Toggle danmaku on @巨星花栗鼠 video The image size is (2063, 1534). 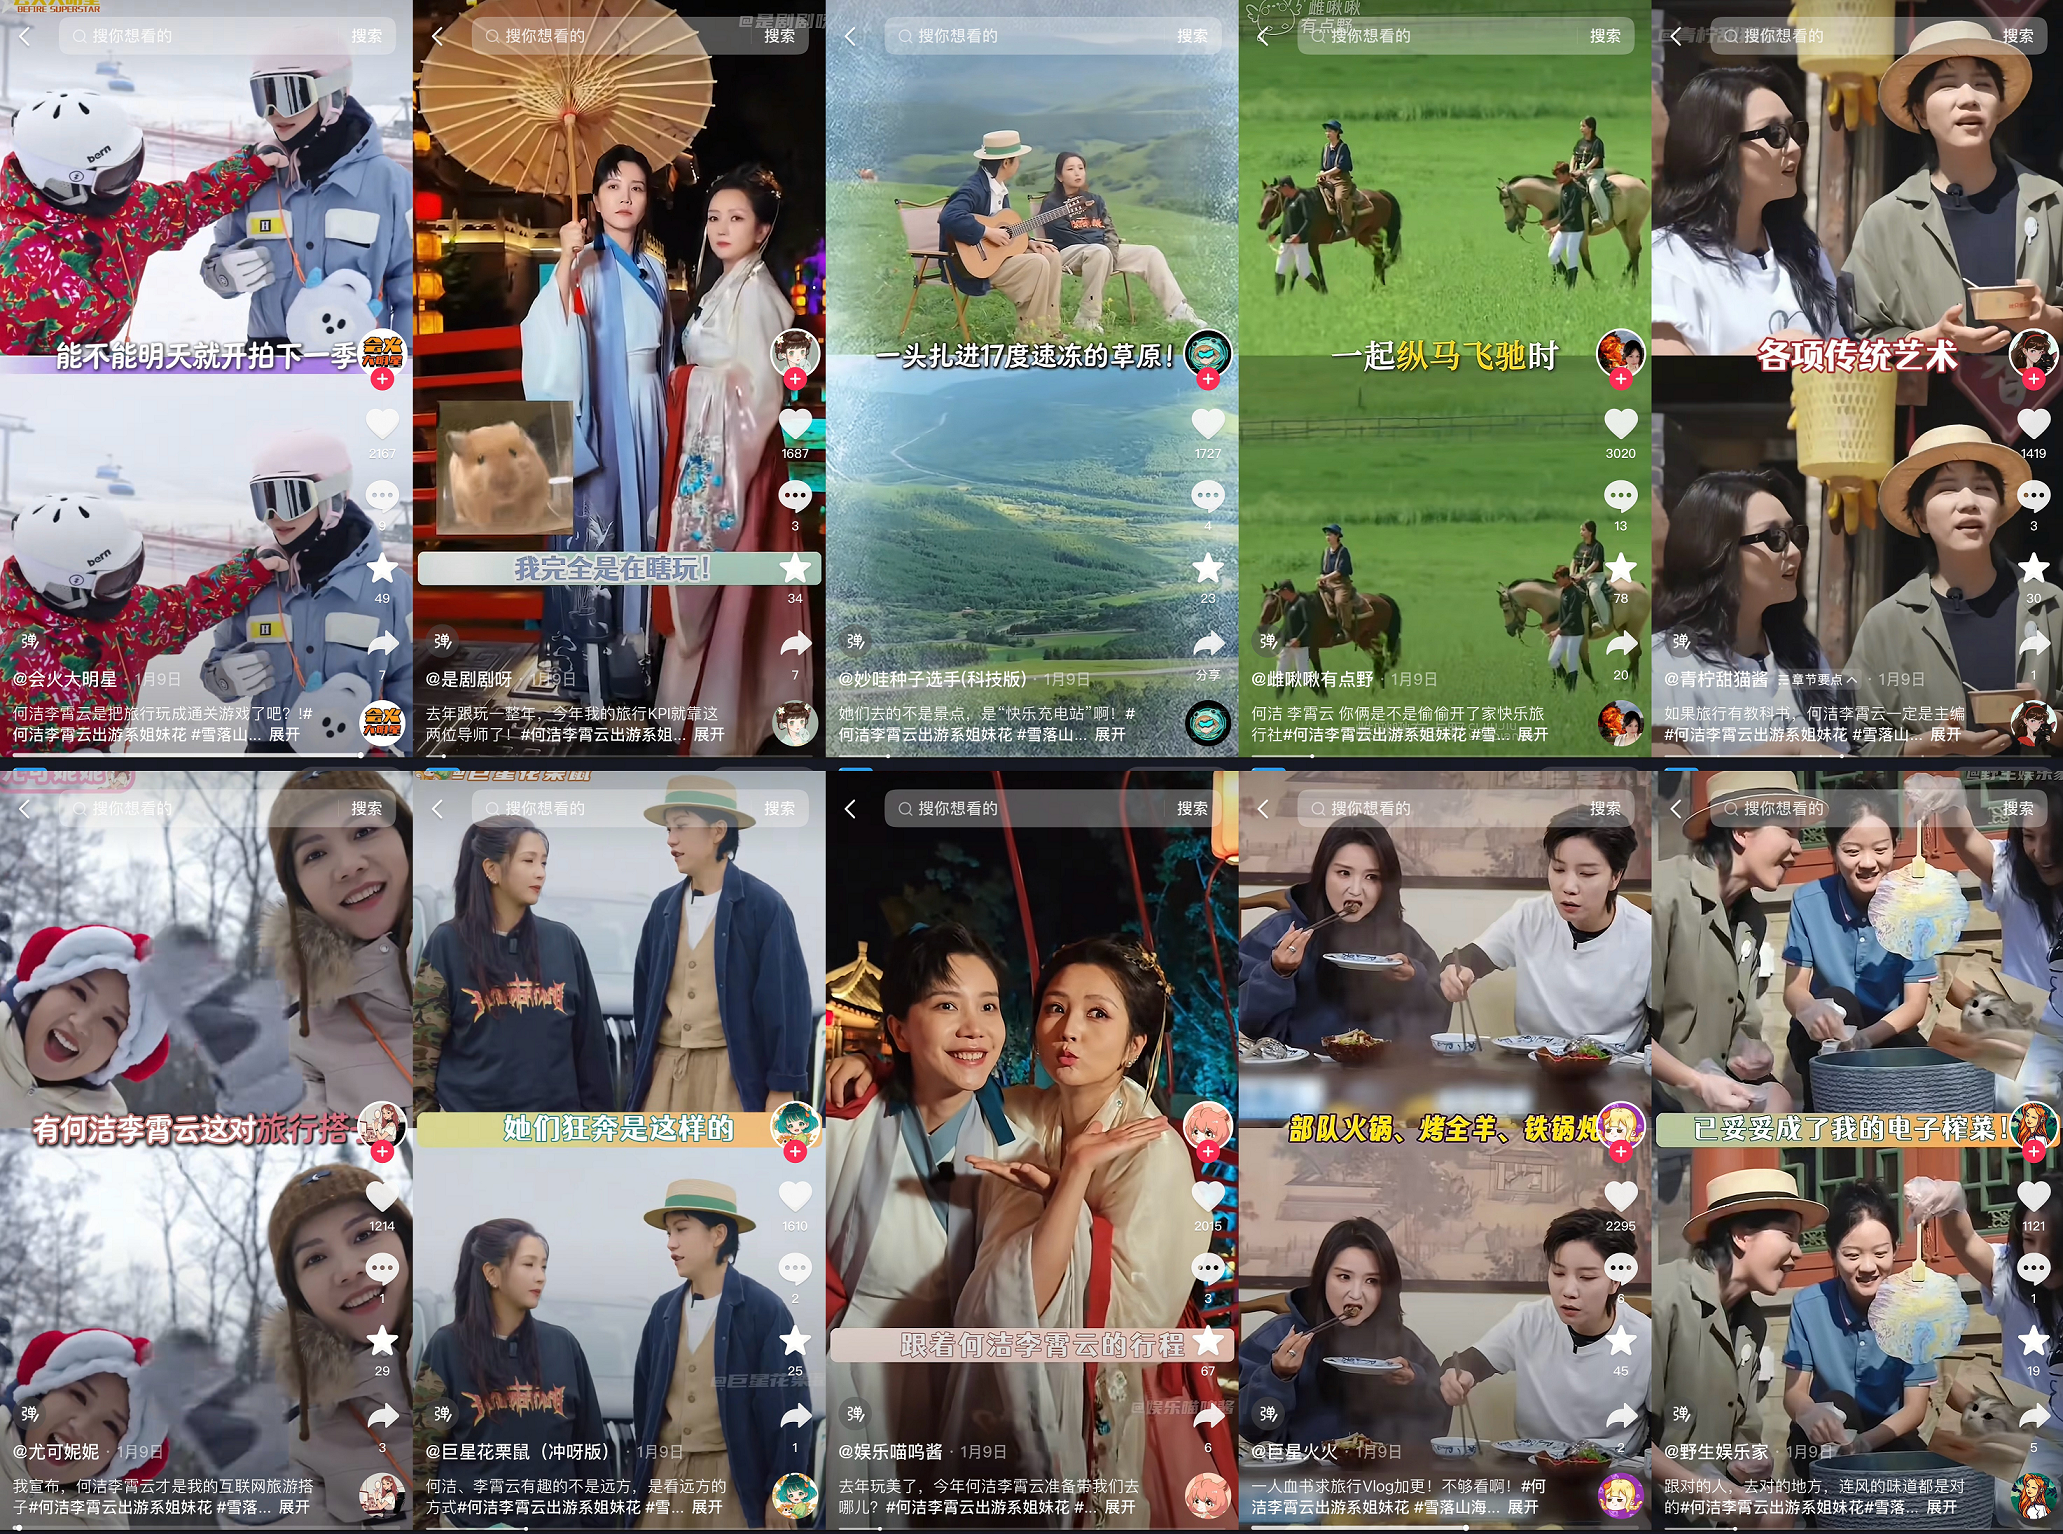(x=442, y=1413)
